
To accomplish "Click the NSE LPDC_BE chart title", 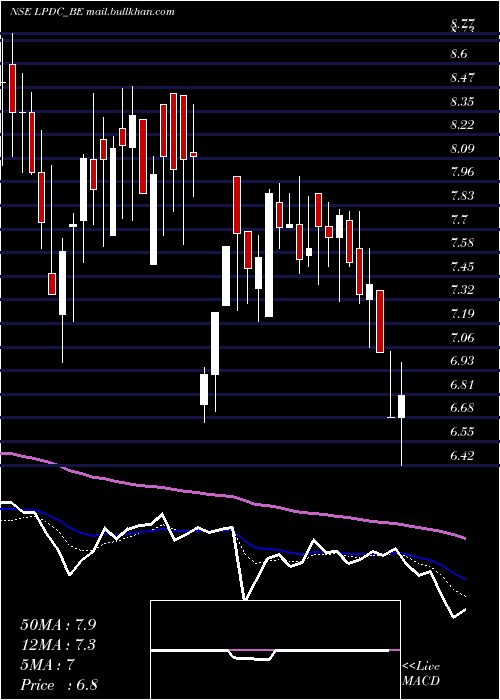I will tap(92, 12).
